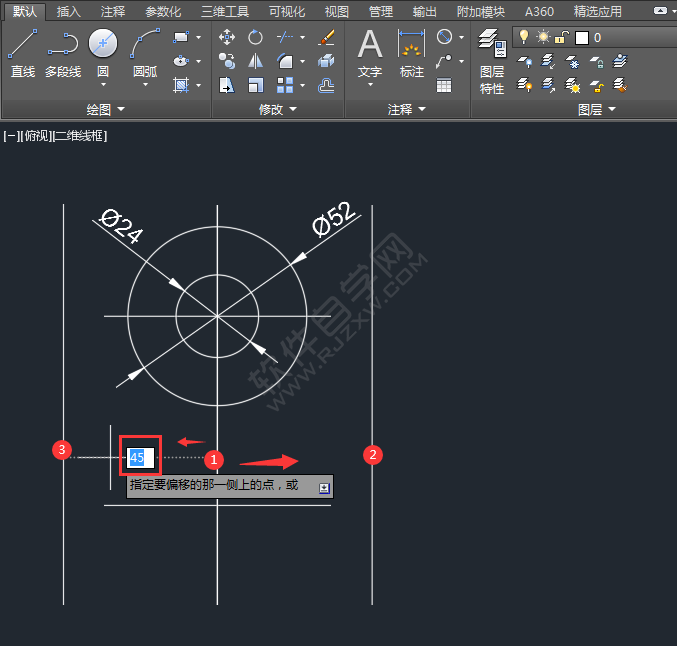The image size is (677, 646).
Task: Toggle the layer lock padlock icon
Action: pos(563,37)
